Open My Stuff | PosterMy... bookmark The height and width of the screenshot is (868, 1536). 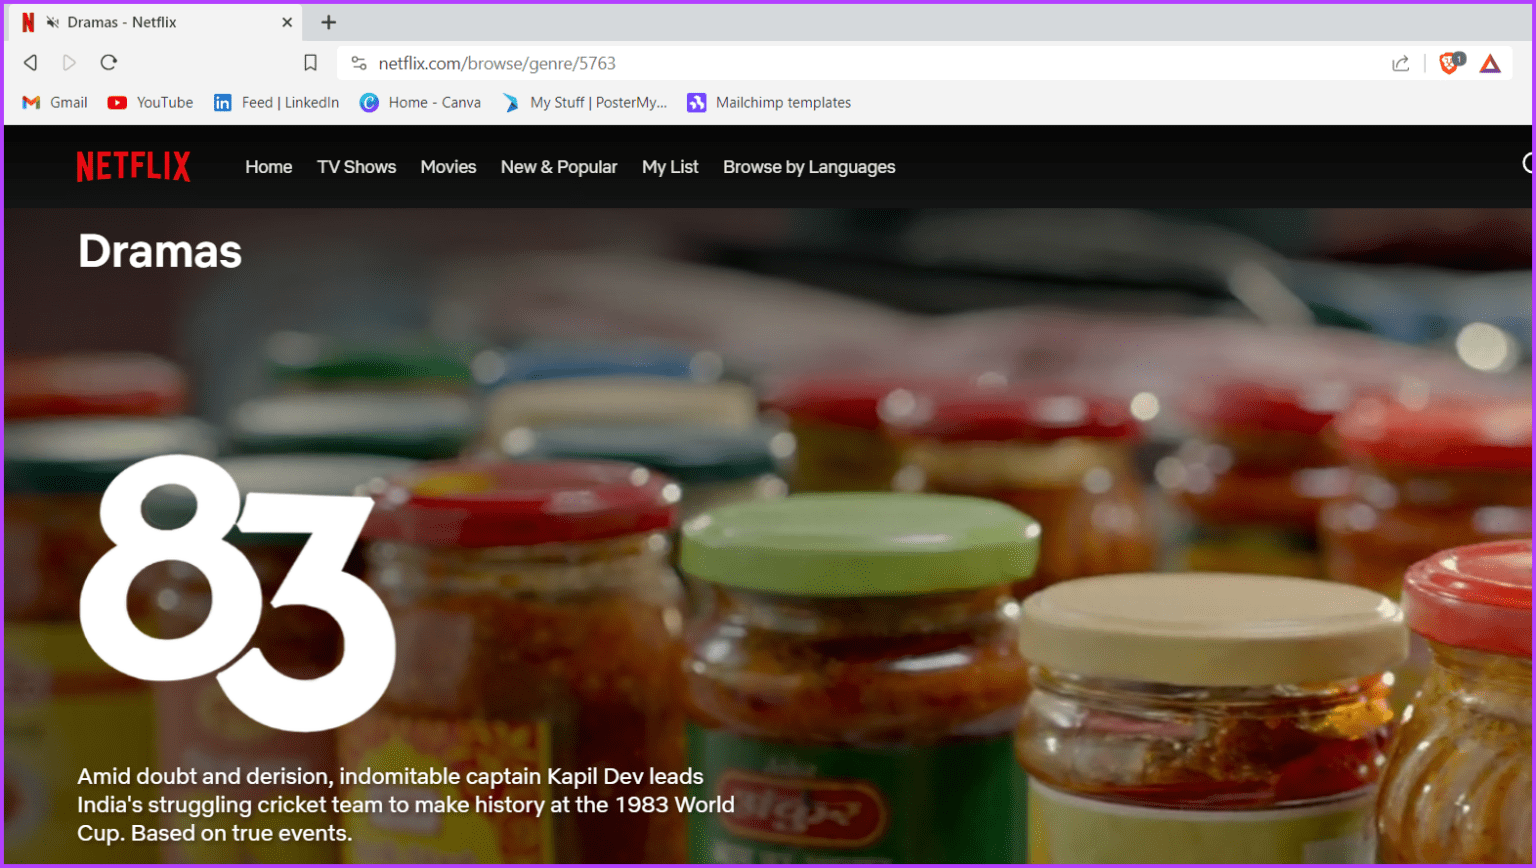coord(584,102)
